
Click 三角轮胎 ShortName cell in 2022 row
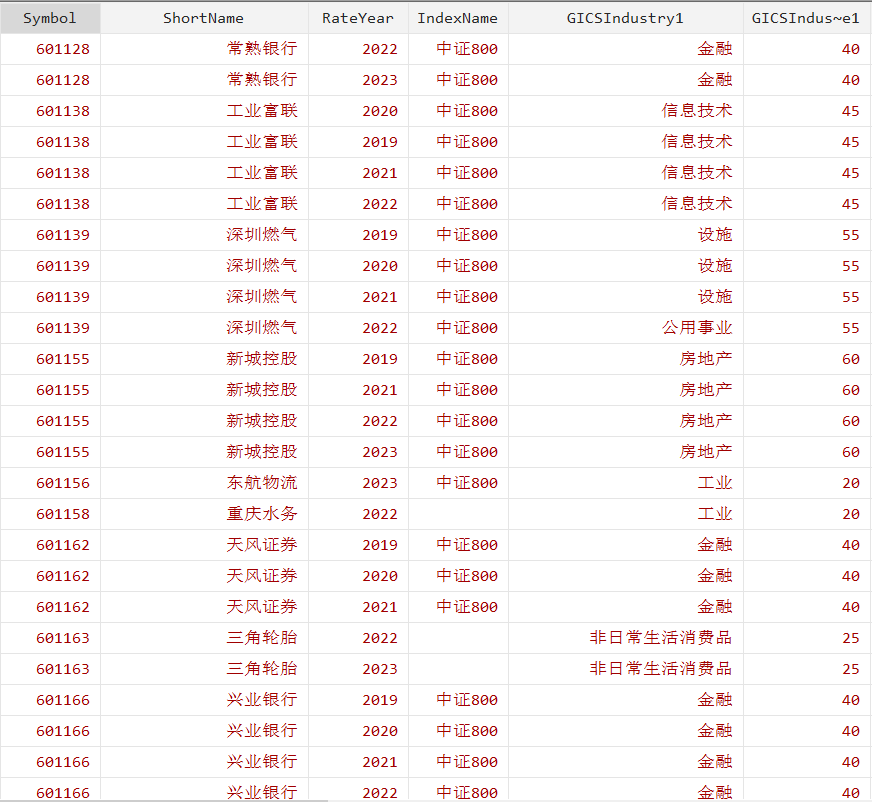pyautogui.click(x=204, y=638)
